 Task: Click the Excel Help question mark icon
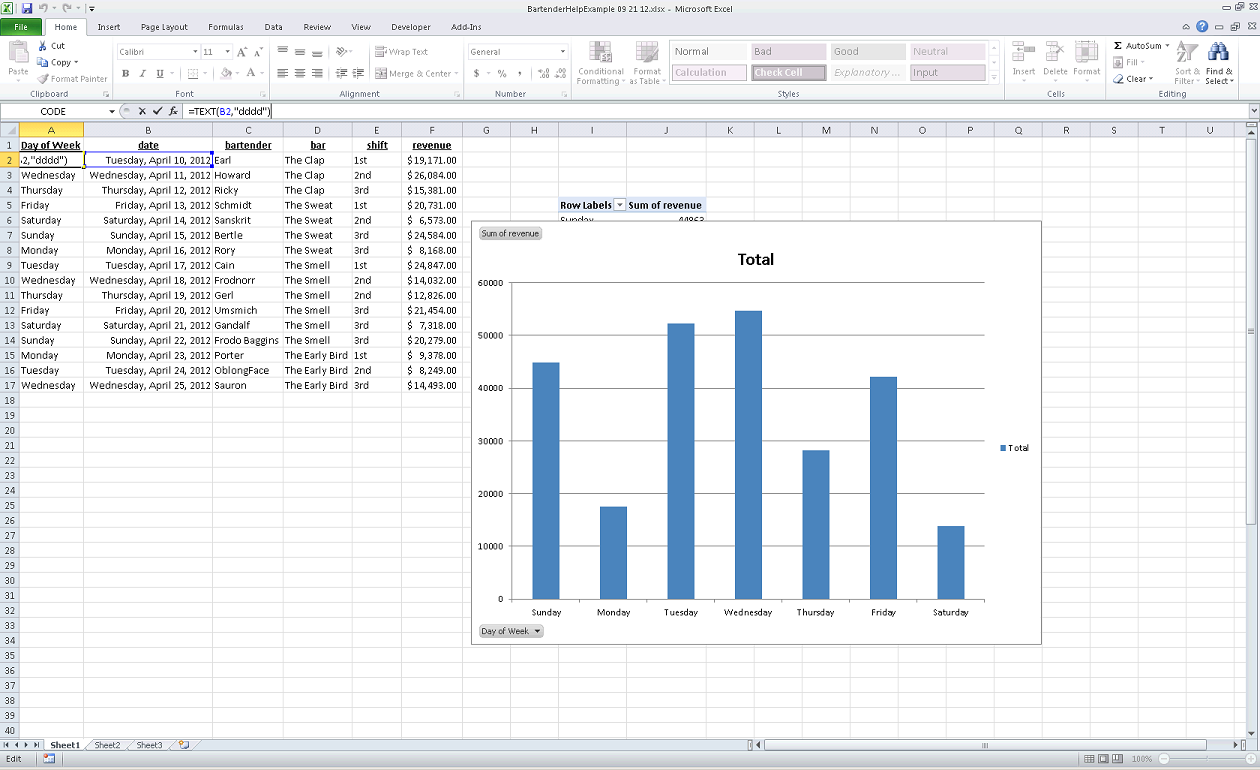(x=1201, y=27)
